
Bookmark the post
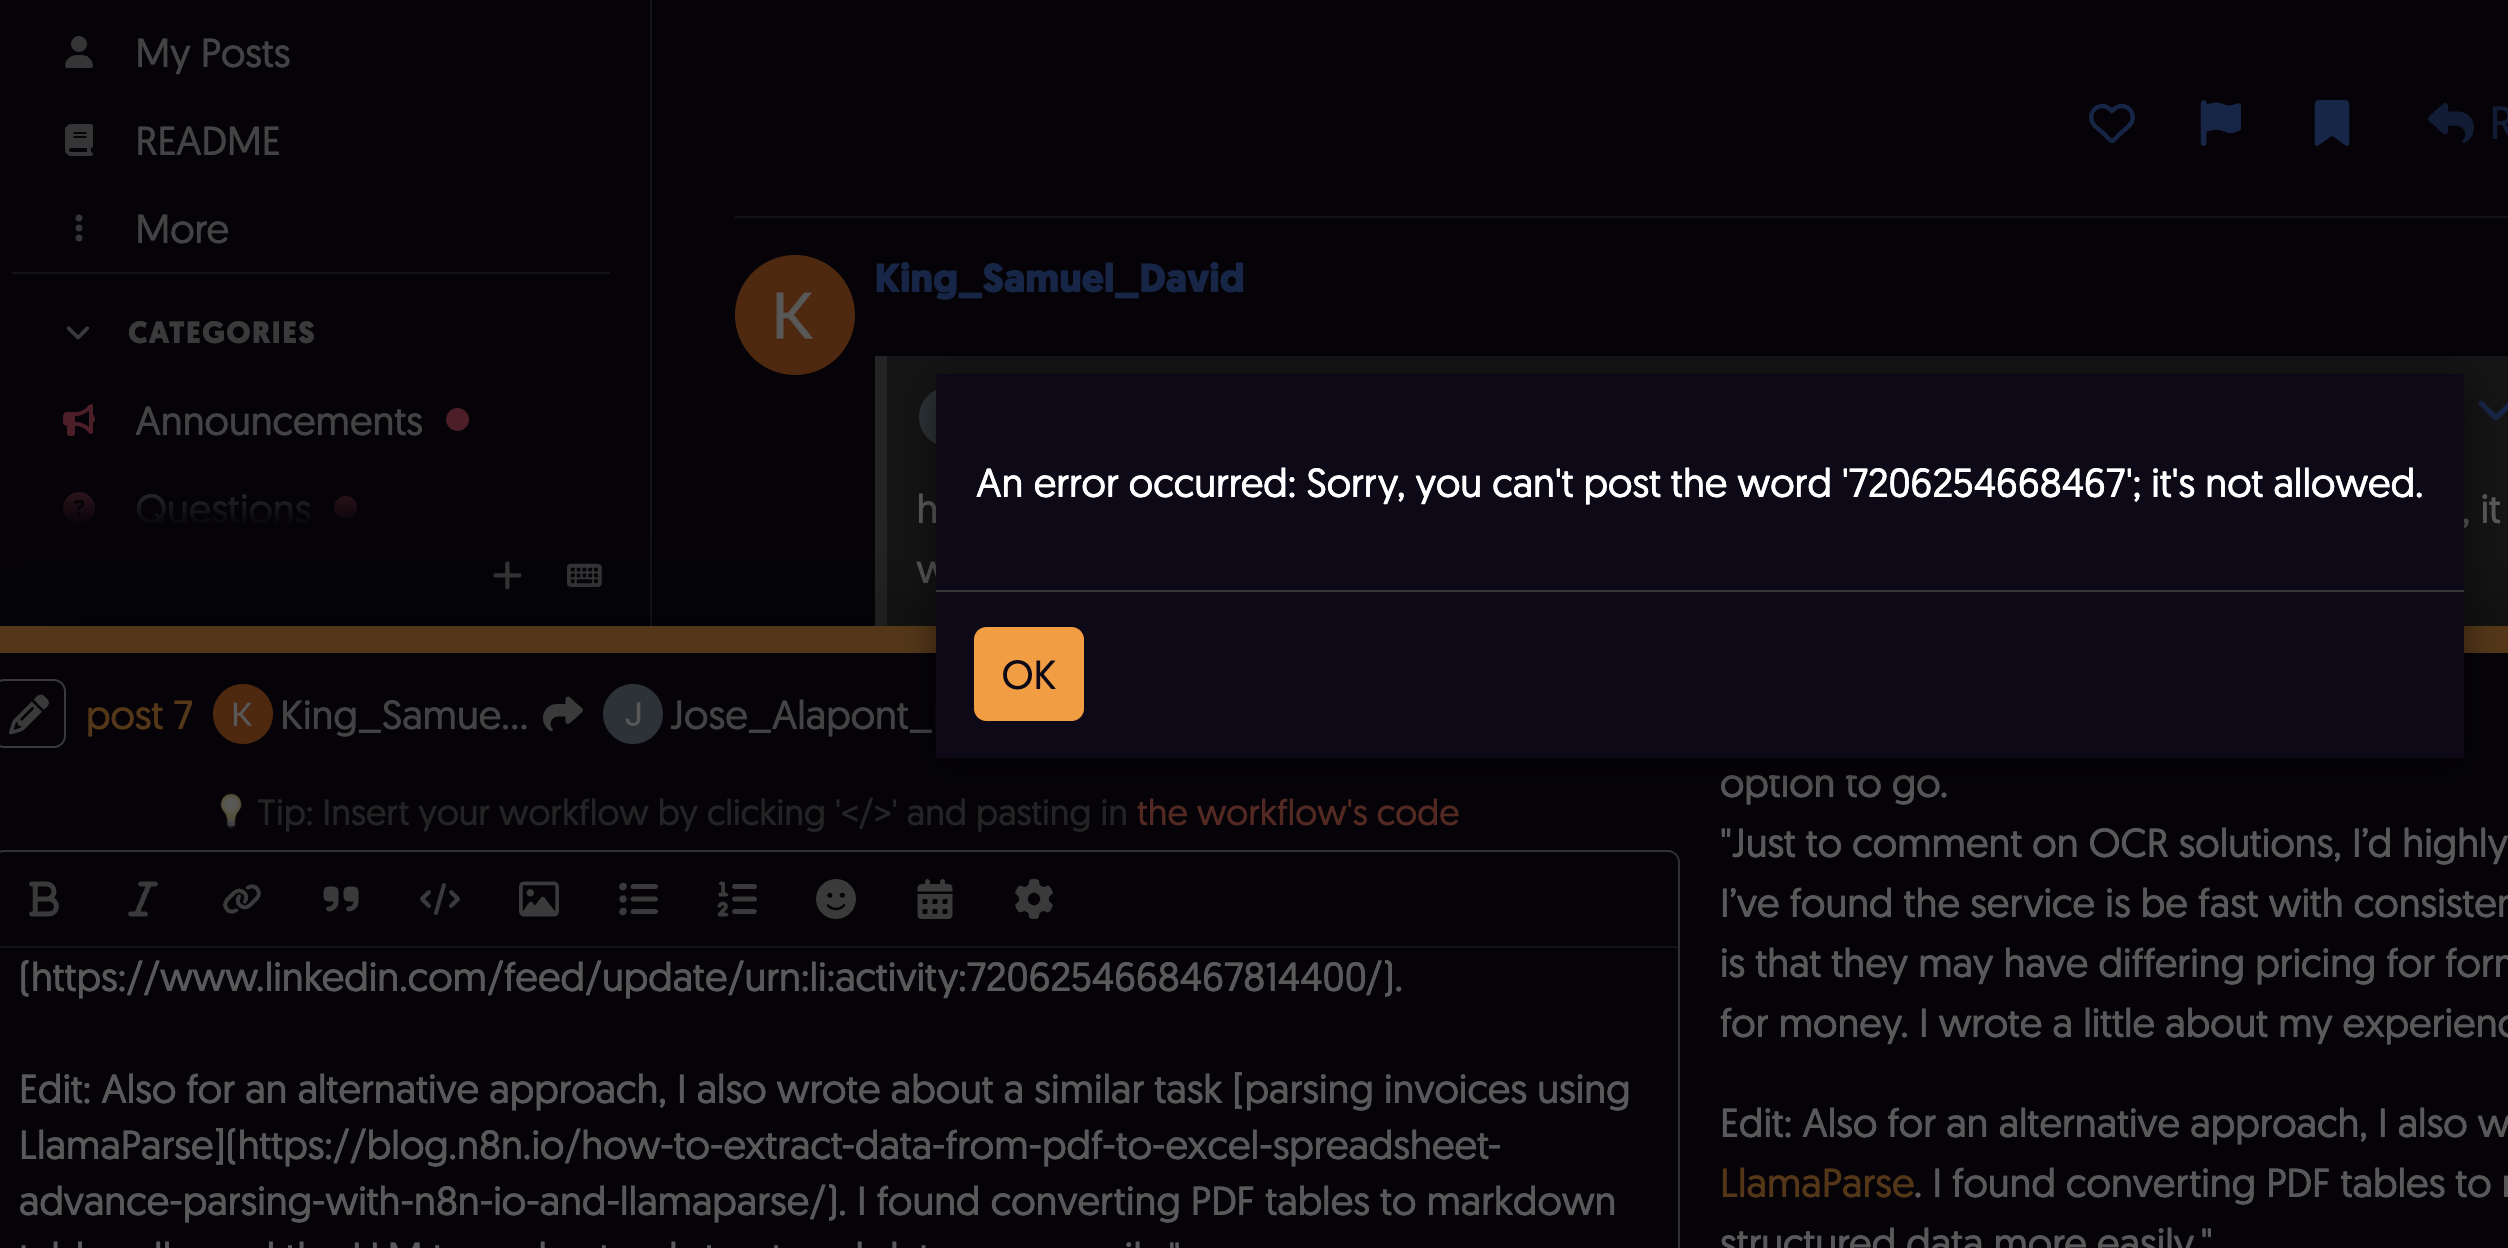click(x=2331, y=124)
